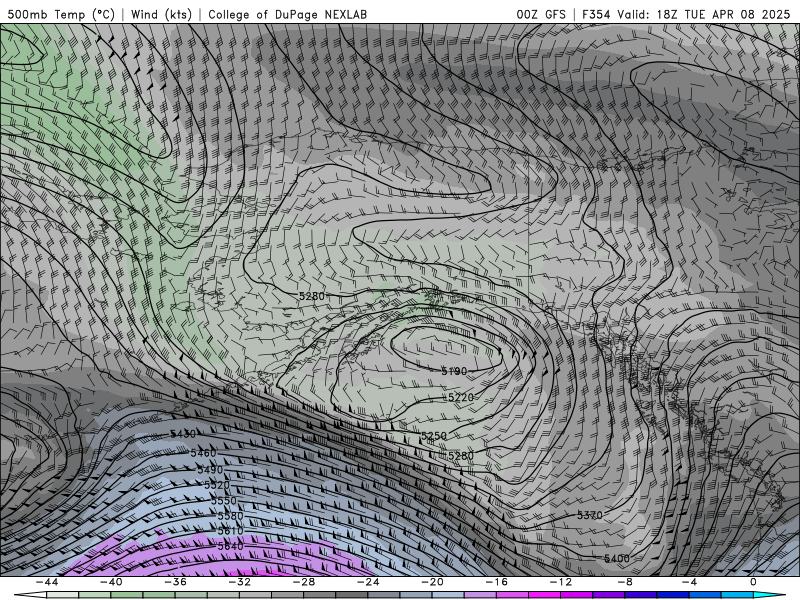
Task: Click the 'College of DuPage NEXLAB' credit text
Action: coord(287,14)
